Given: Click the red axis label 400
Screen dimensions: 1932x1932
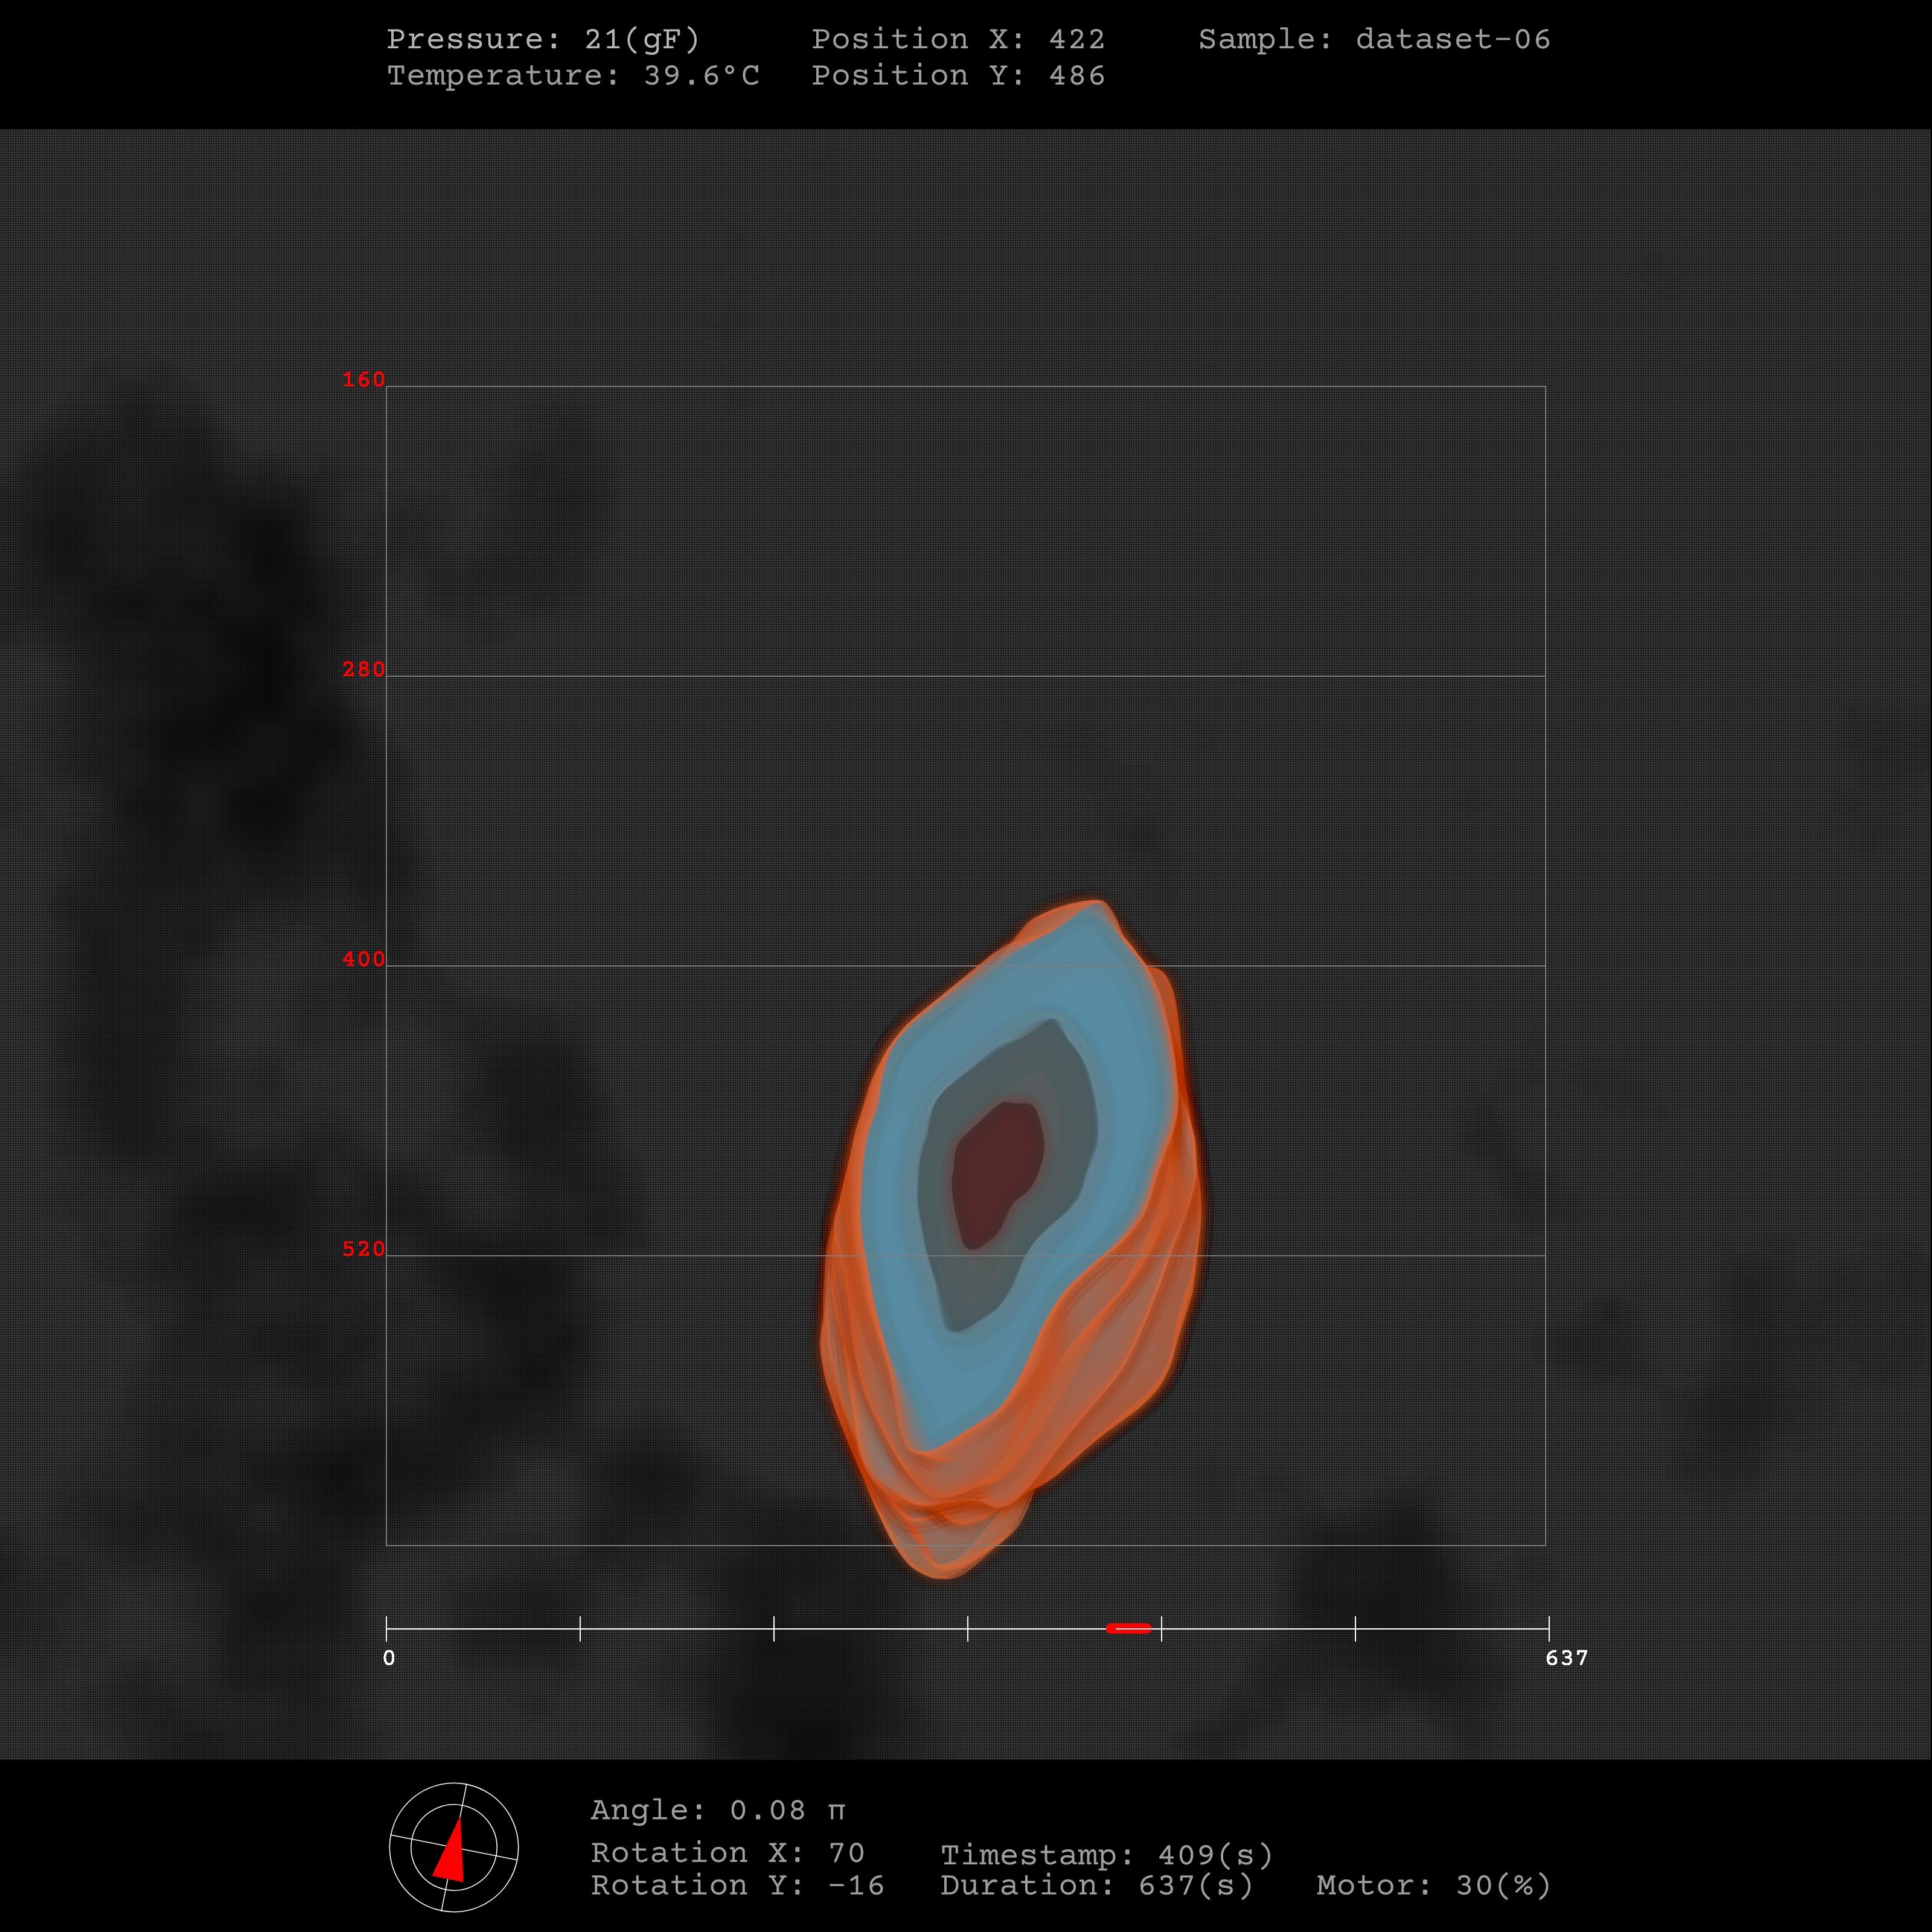Looking at the screenshot, I should pos(363,959).
